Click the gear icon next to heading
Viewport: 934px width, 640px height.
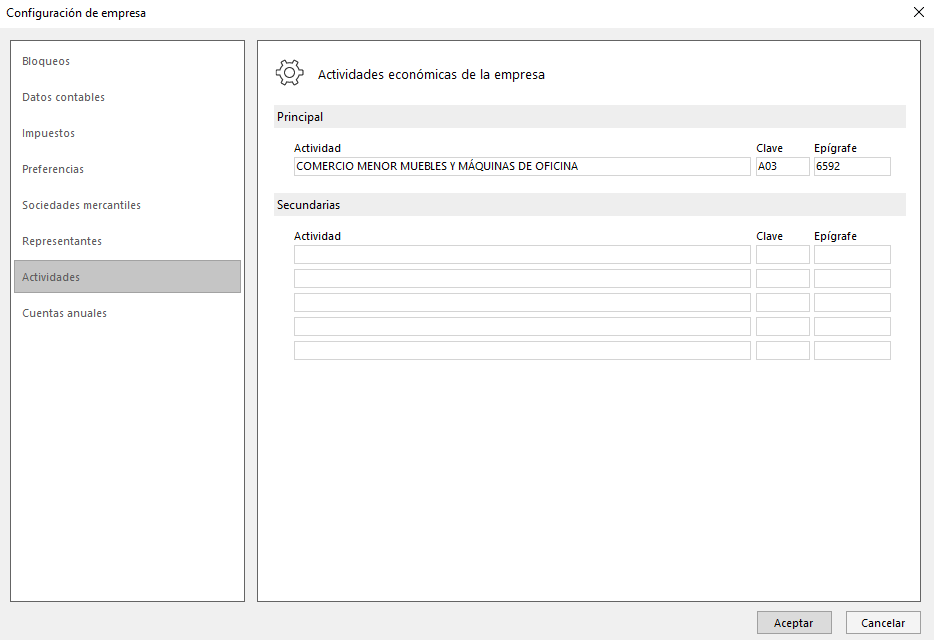click(x=289, y=73)
